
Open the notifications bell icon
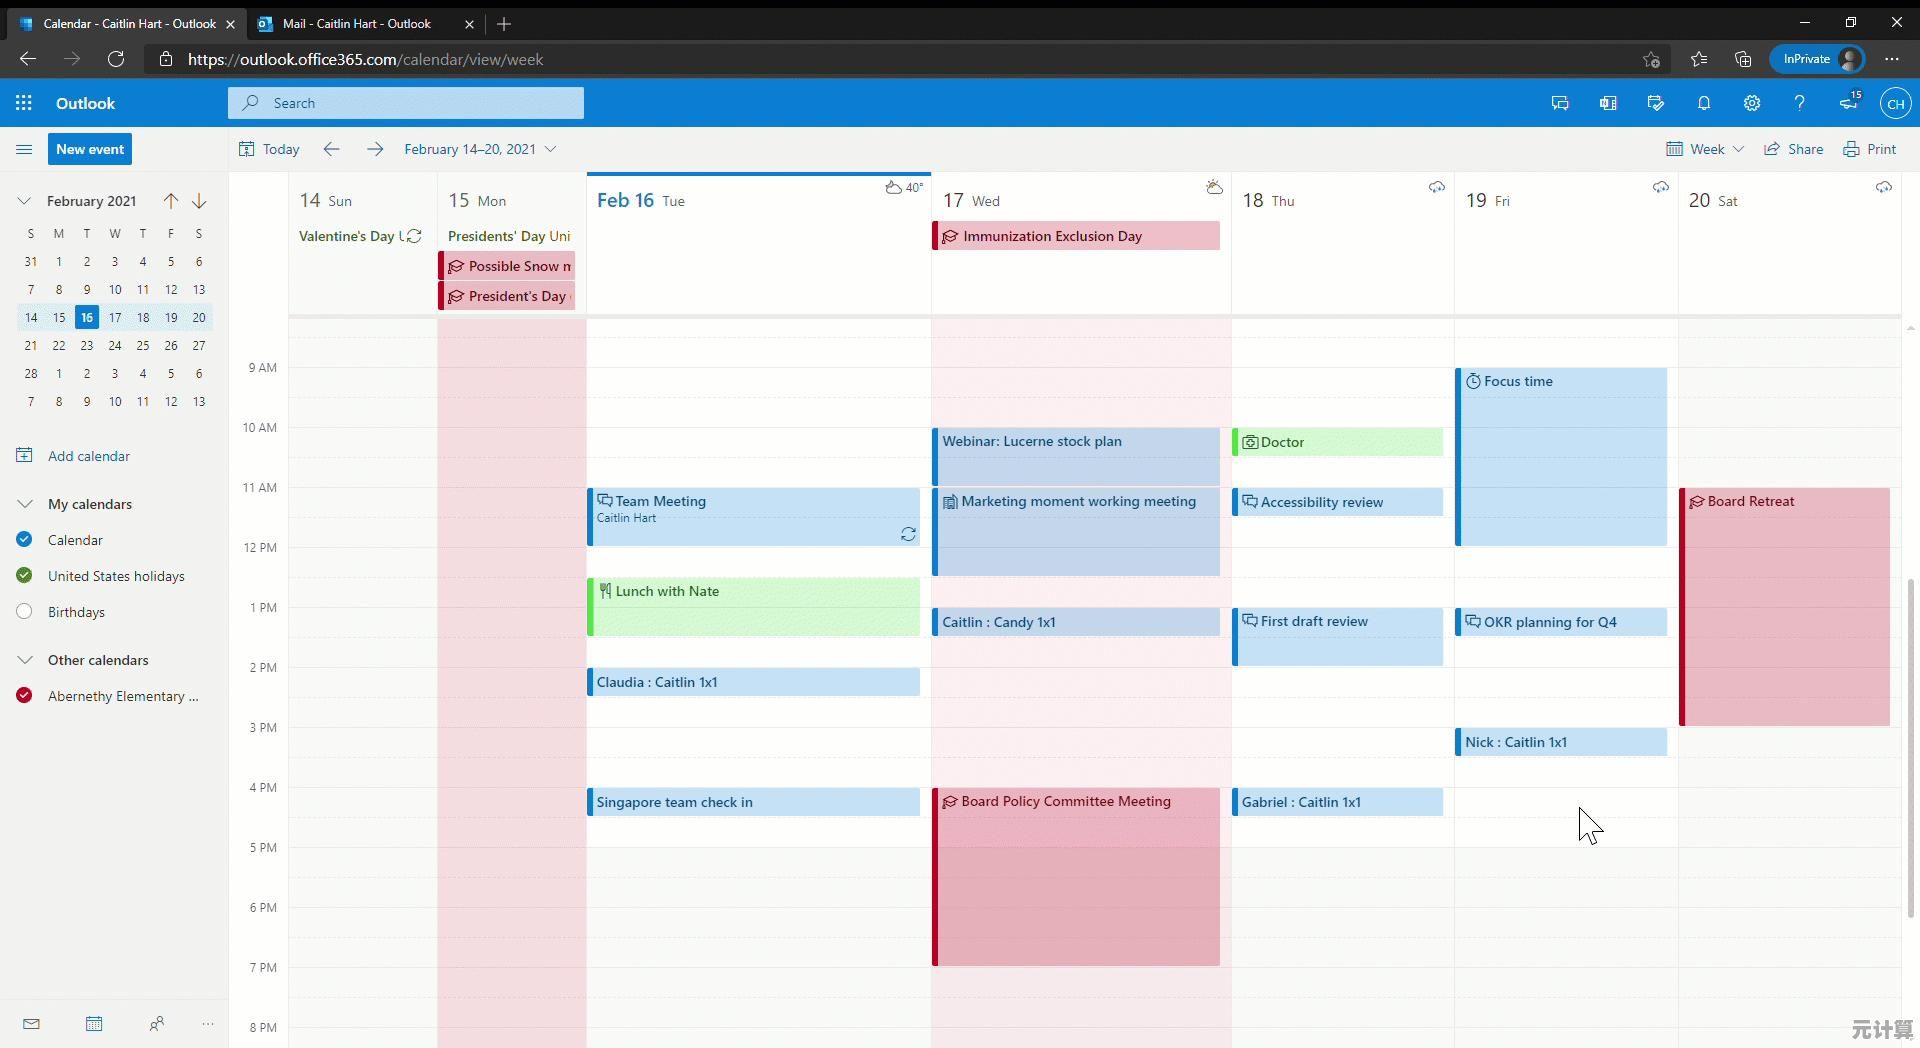tap(1703, 103)
